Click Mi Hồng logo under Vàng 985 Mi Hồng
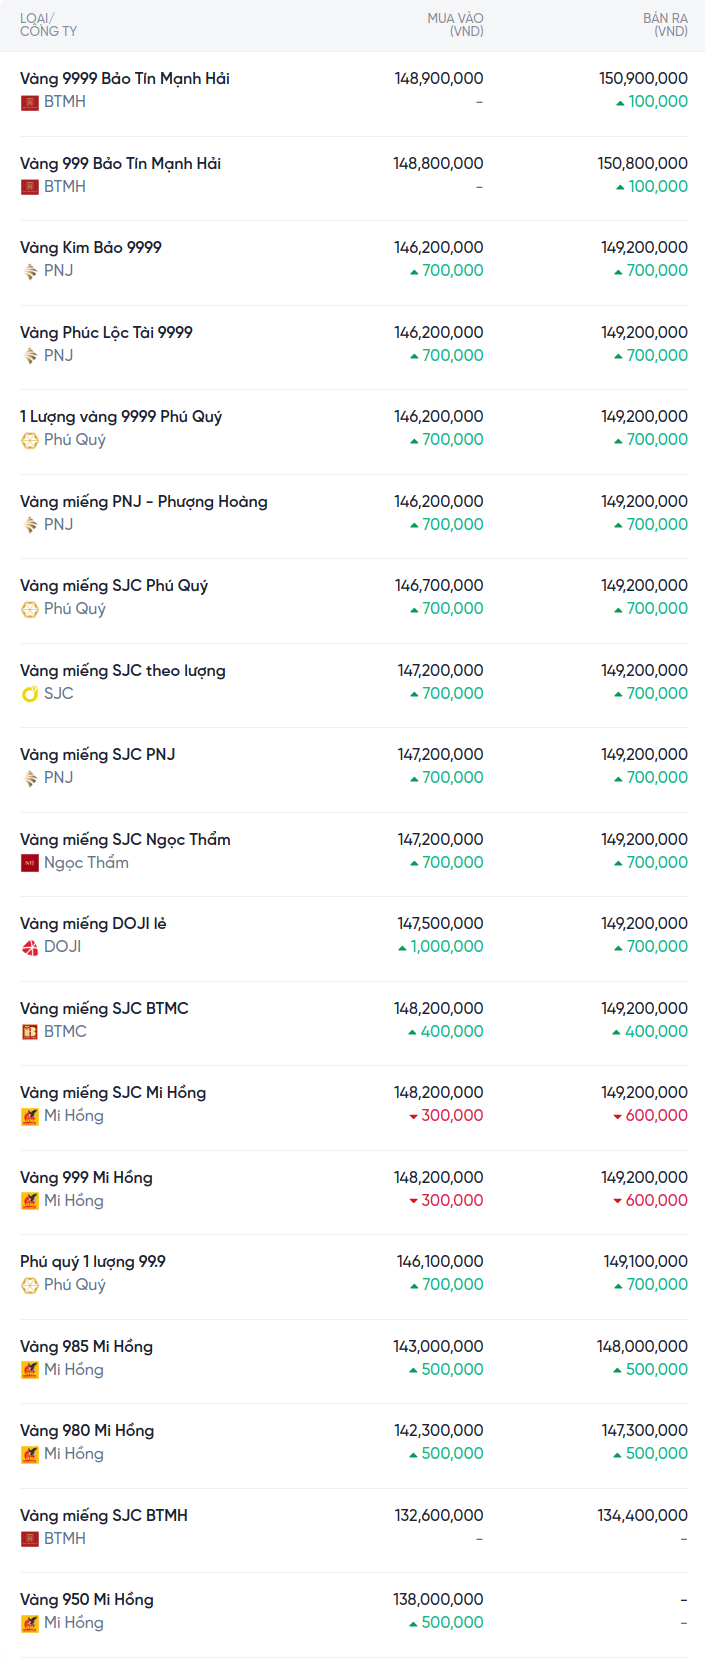Image resolution: width=705 pixels, height=1658 pixels. 30,1370
